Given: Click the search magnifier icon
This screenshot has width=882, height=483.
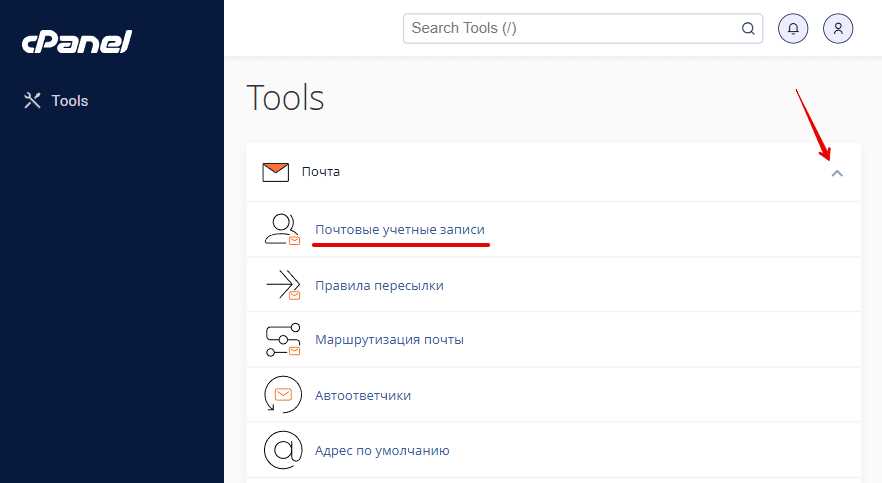Looking at the screenshot, I should [x=748, y=28].
